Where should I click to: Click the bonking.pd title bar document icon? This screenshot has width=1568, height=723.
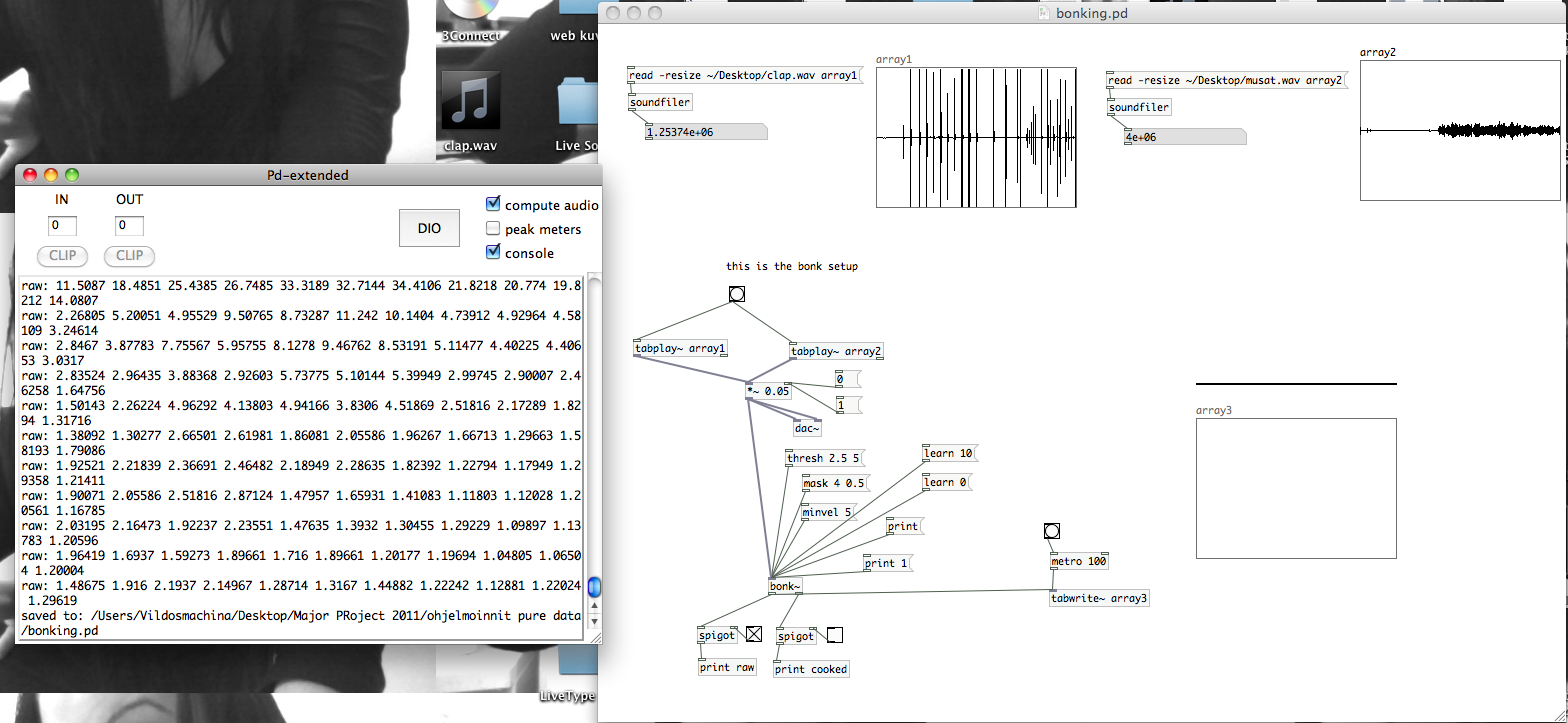click(1045, 13)
